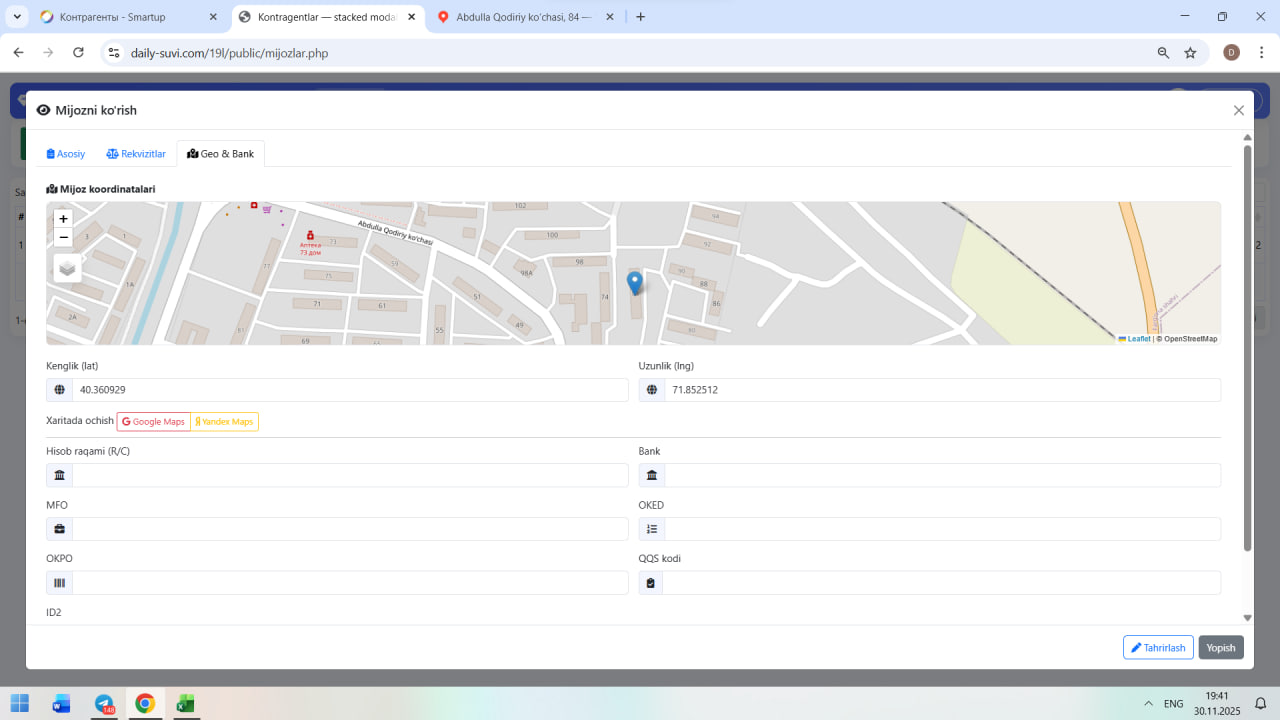
Task: Open the browser zoom indicator icon
Action: click(x=1163, y=53)
